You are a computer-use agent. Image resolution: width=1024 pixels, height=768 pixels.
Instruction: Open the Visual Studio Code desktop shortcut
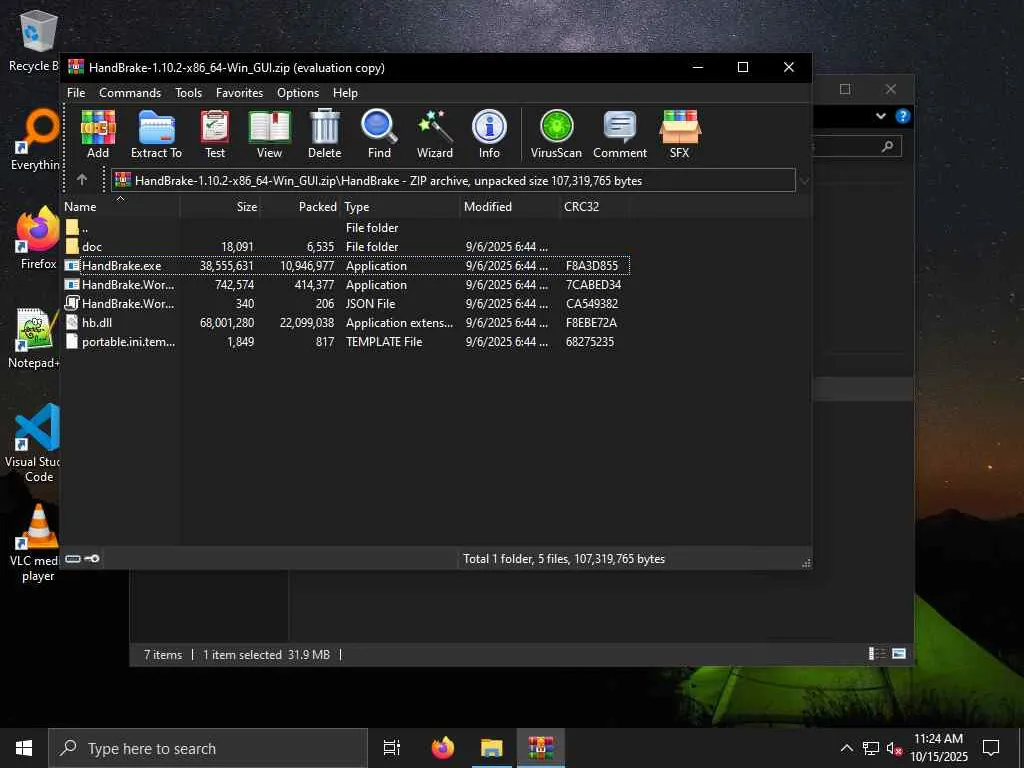(34, 443)
